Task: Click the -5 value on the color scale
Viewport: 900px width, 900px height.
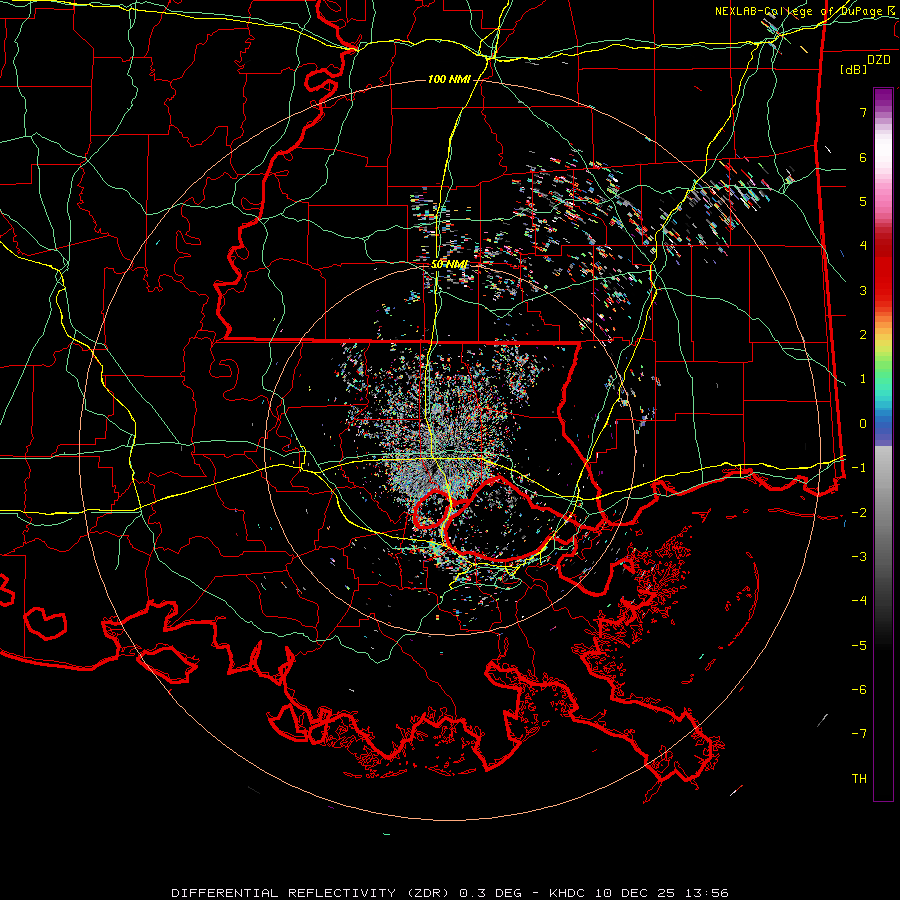Action: click(859, 645)
